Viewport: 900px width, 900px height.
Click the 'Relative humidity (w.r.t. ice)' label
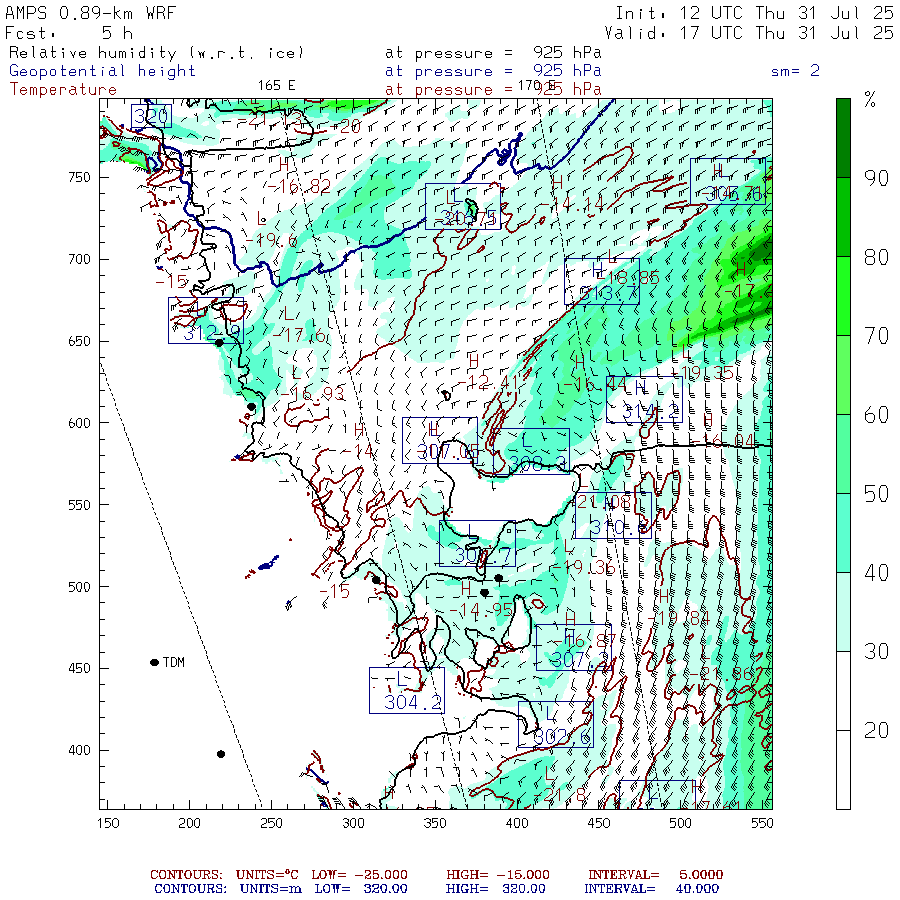click(x=156, y=53)
